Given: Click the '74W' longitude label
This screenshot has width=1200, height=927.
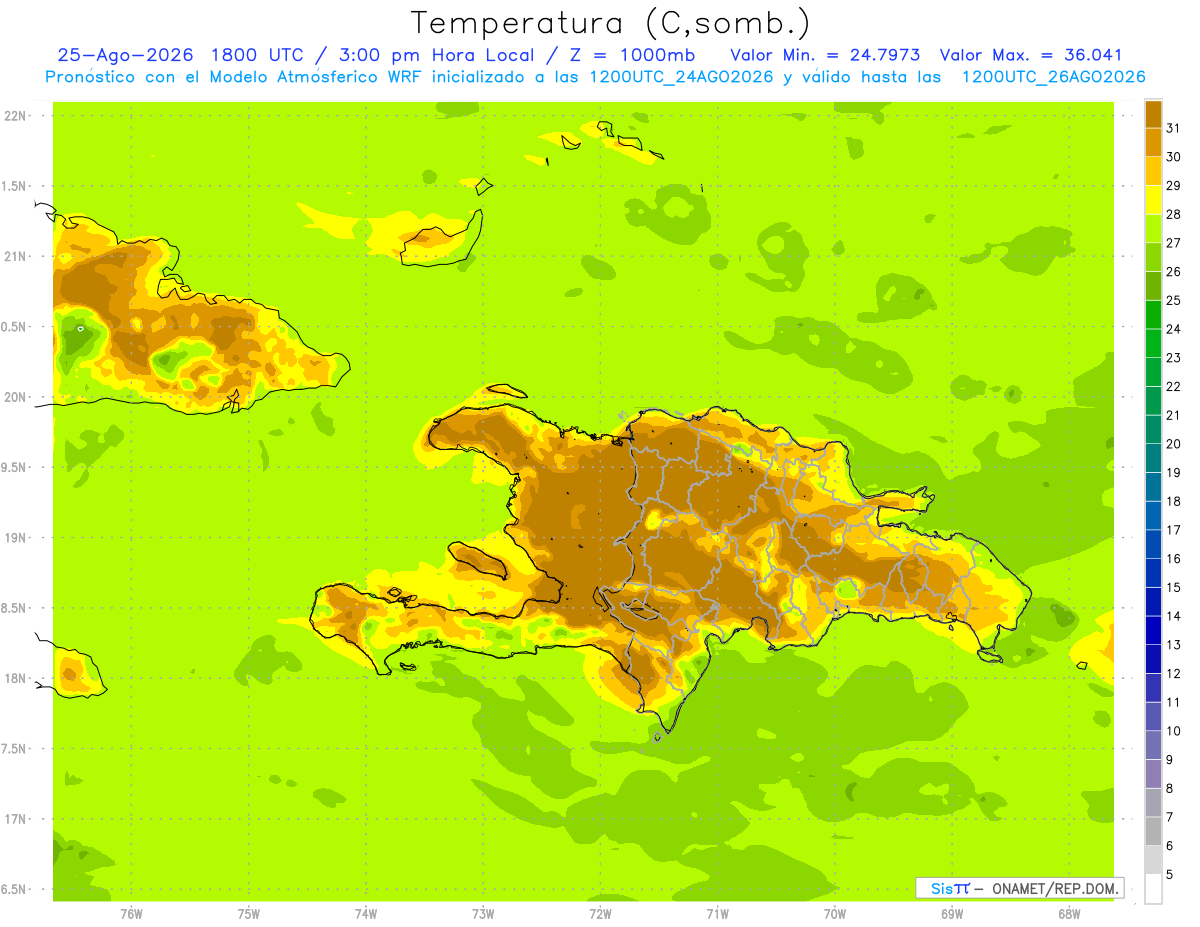Looking at the screenshot, I should tap(365, 913).
